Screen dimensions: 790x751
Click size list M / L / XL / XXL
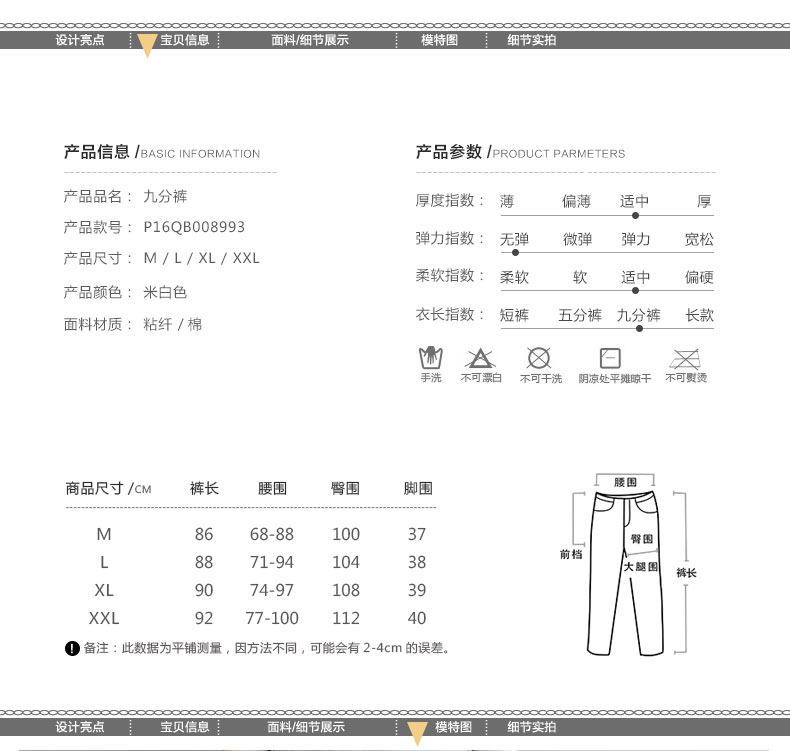pyautogui.click(x=202, y=258)
